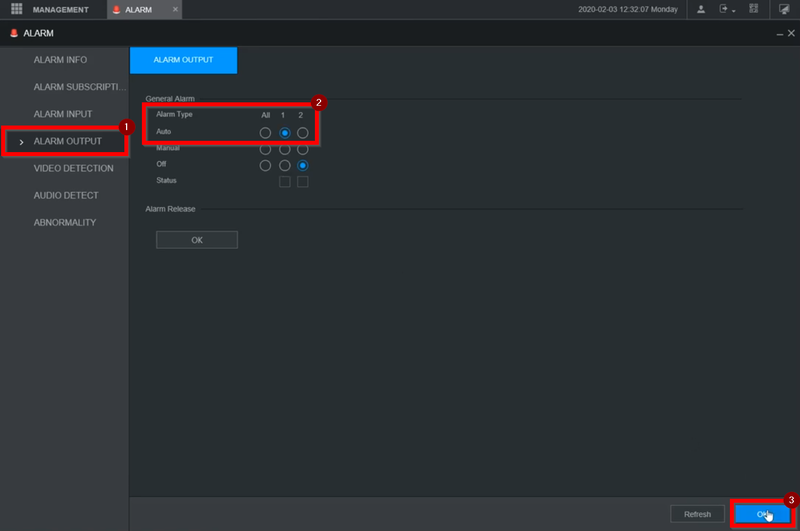The image size is (800, 531).
Task: Collapse the ALARM OUTPUT chevron in sidebar
Action: [21, 142]
